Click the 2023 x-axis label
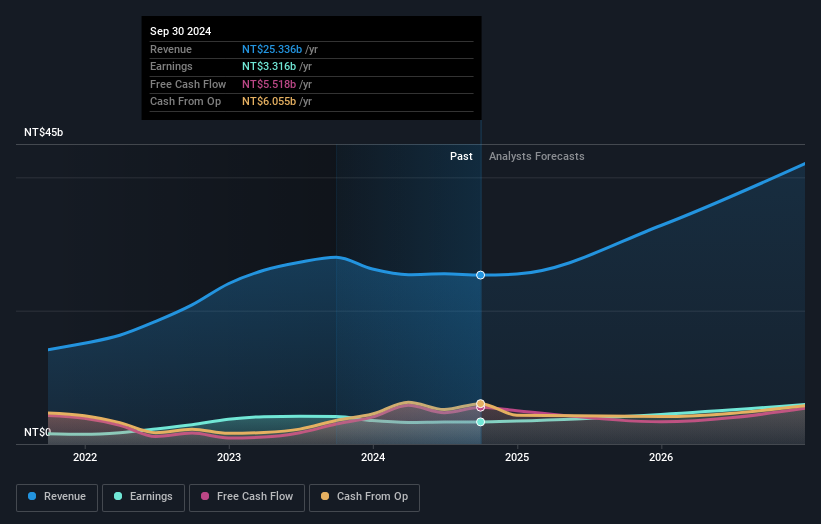This screenshot has width=821, height=524. coord(229,458)
